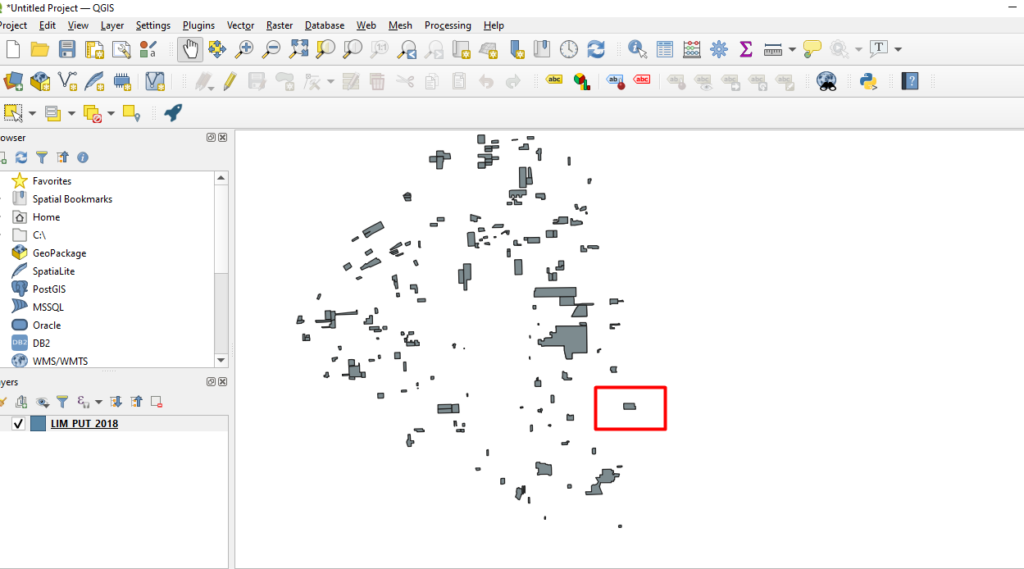
Task: Open the measure tool dropdown arrow
Action: [x=792, y=49]
